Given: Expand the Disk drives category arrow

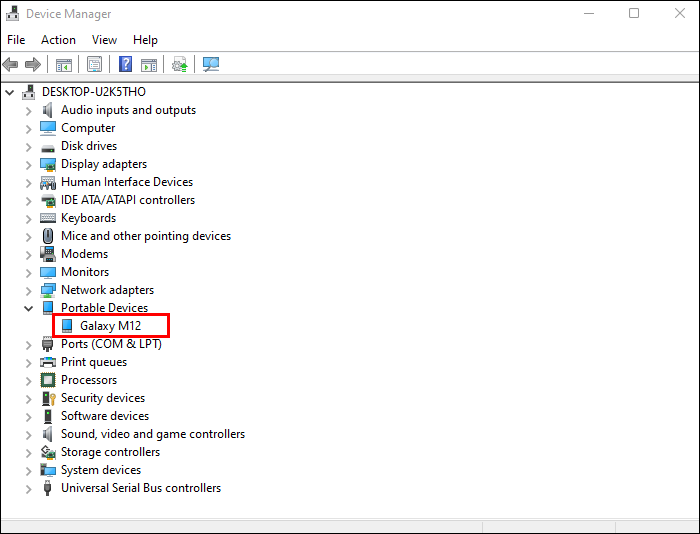Looking at the screenshot, I should click(28, 147).
